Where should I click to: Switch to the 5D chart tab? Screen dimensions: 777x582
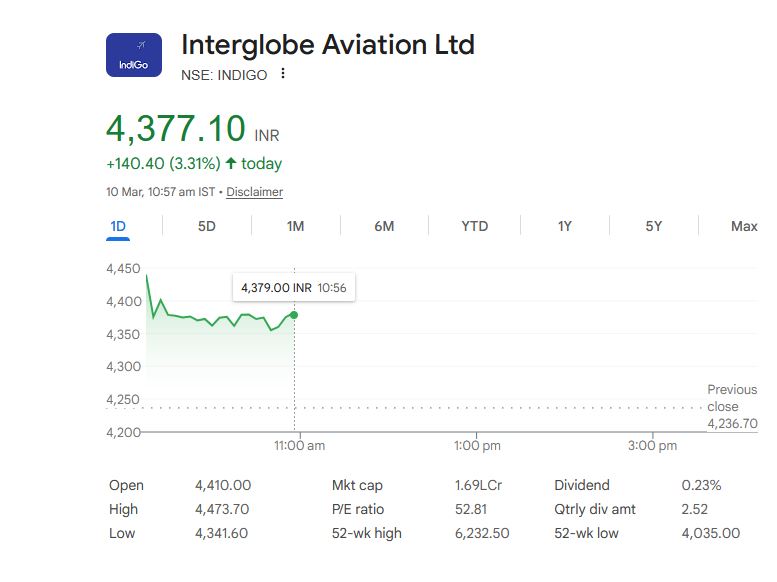[206, 226]
